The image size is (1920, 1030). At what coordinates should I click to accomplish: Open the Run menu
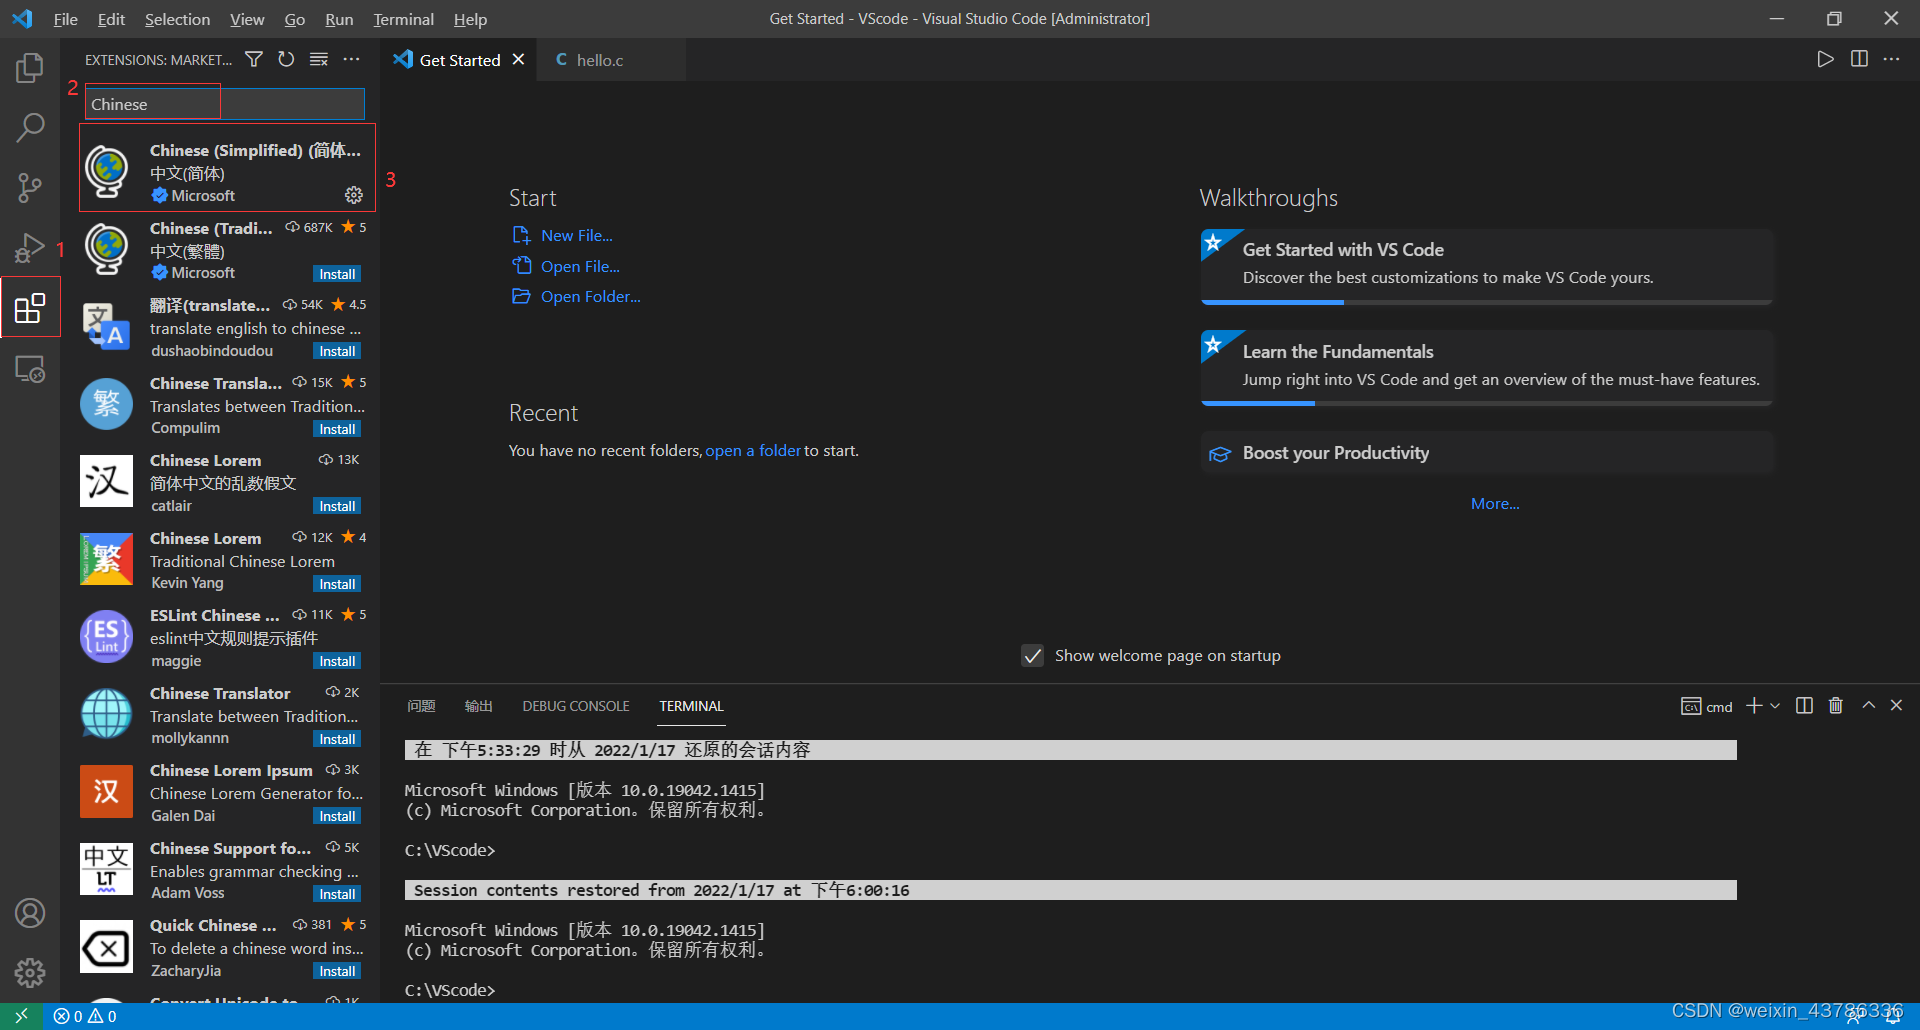click(339, 19)
